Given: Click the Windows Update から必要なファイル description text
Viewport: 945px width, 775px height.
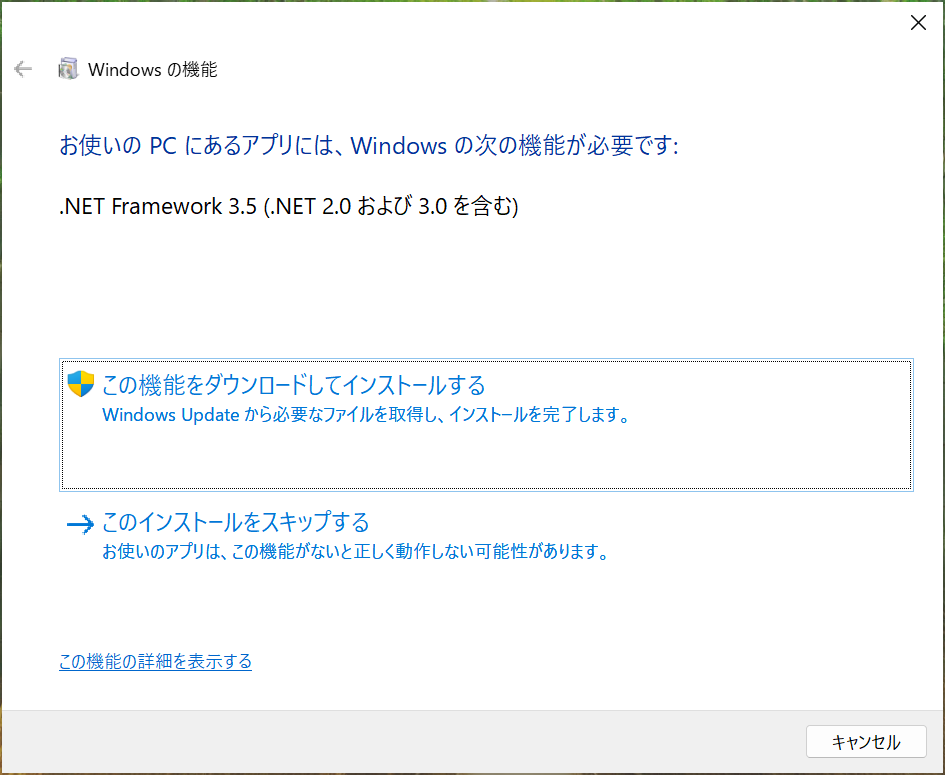Looking at the screenshot, I should [x=366, y=415].
